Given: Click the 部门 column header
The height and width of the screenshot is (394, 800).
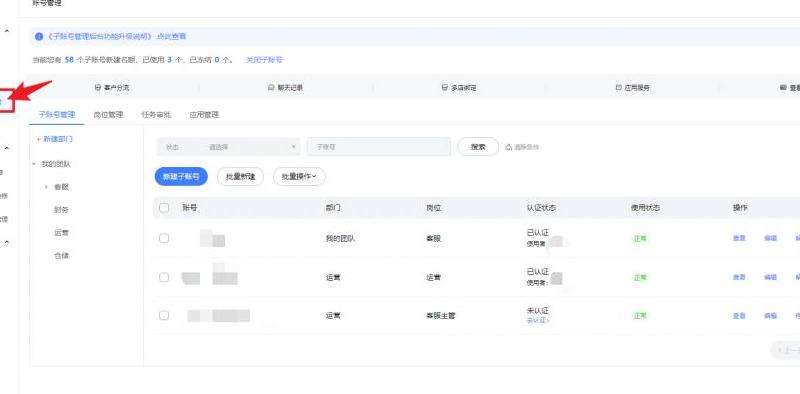Looking at the screenshot, I should pyautogui.click(x=333, y=208).
